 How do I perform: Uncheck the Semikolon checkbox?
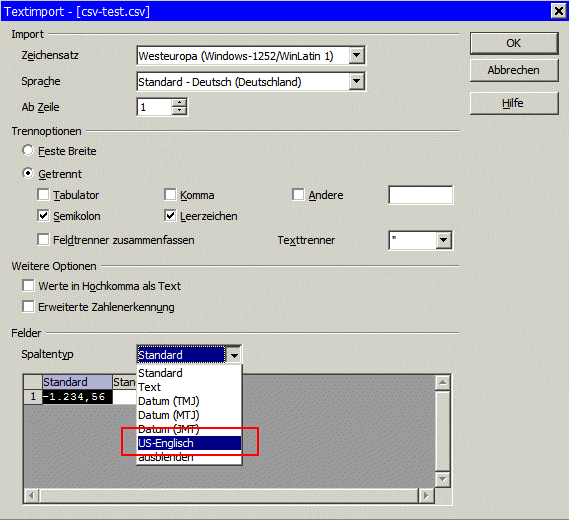tap(43, 216)
